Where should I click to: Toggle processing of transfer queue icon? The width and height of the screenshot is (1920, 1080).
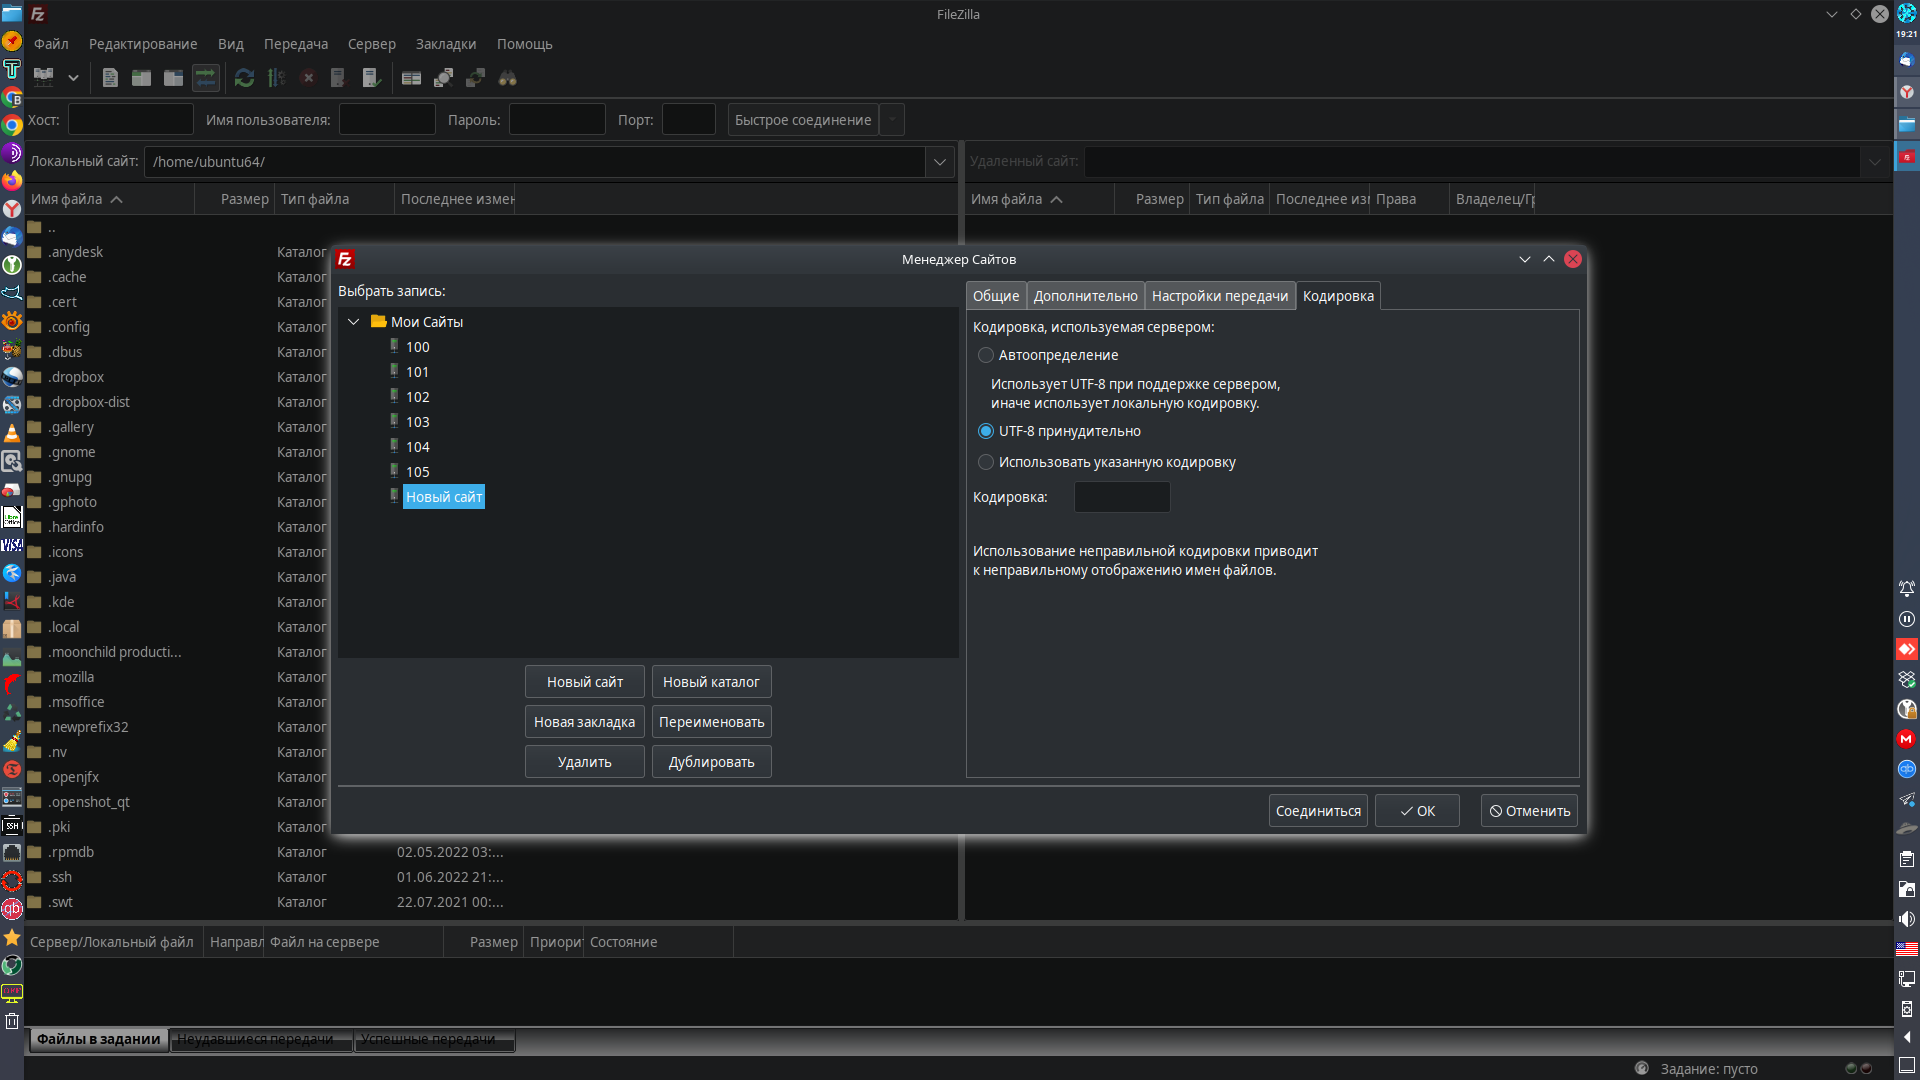(x=277, y=77)
